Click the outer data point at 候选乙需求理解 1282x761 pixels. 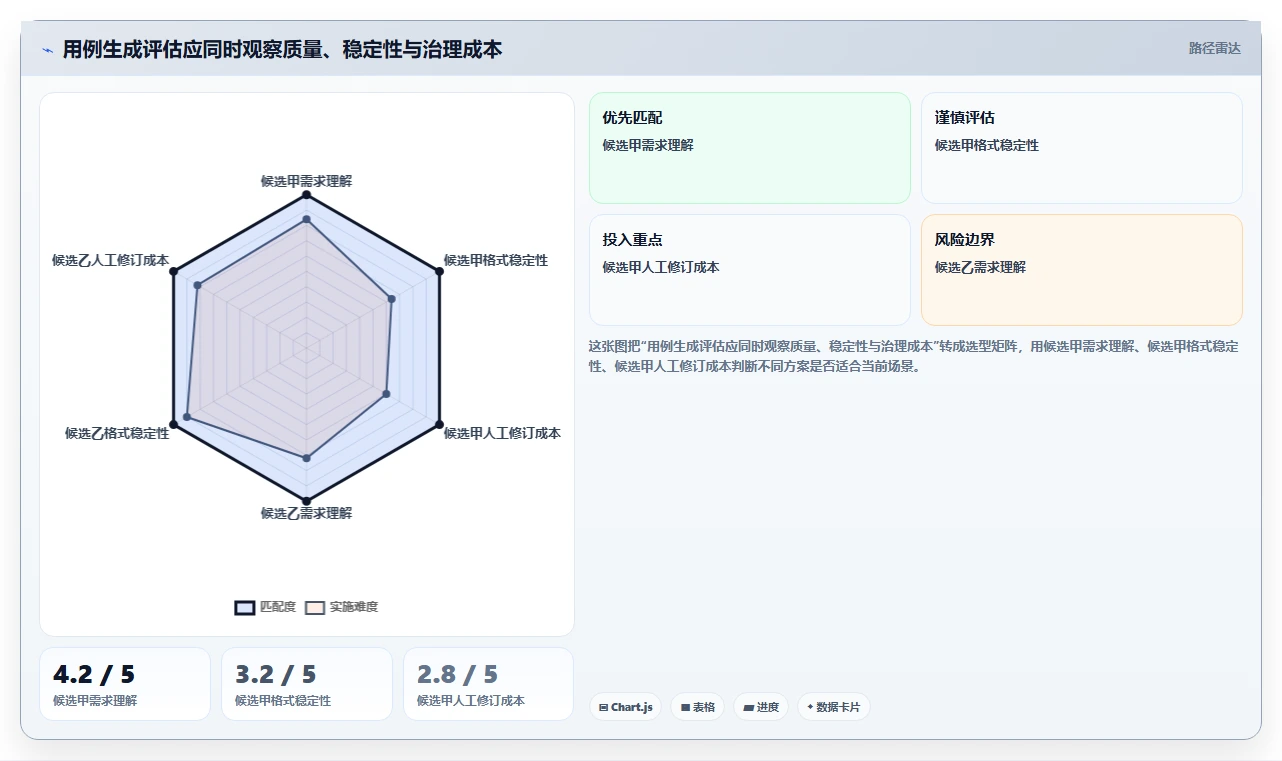306,501
